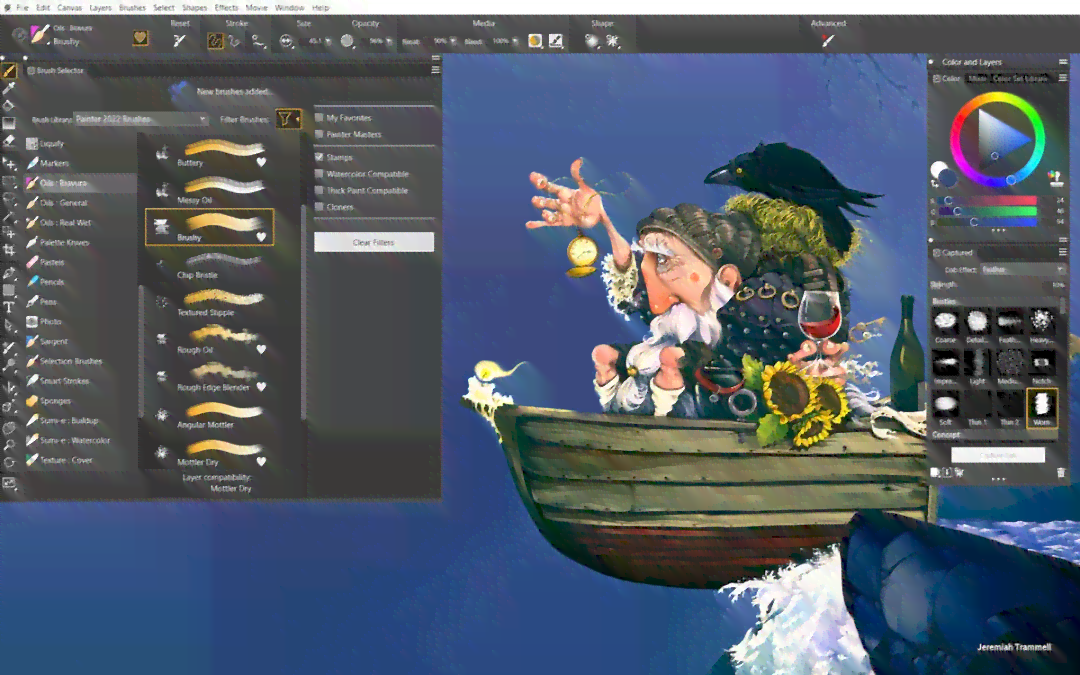Click the red color slider
Screen dimensions: 1080x675
987,200
